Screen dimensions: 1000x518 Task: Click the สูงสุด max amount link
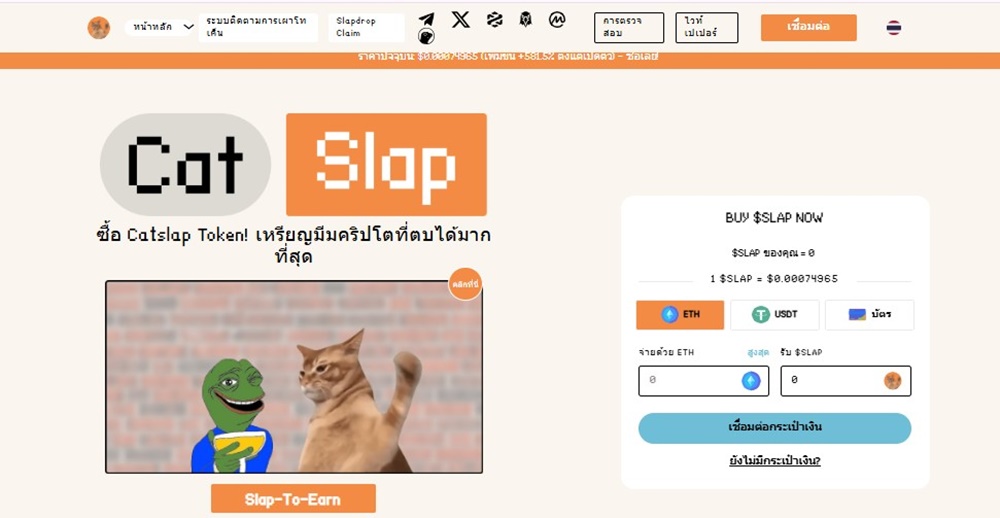pos(758,352)
